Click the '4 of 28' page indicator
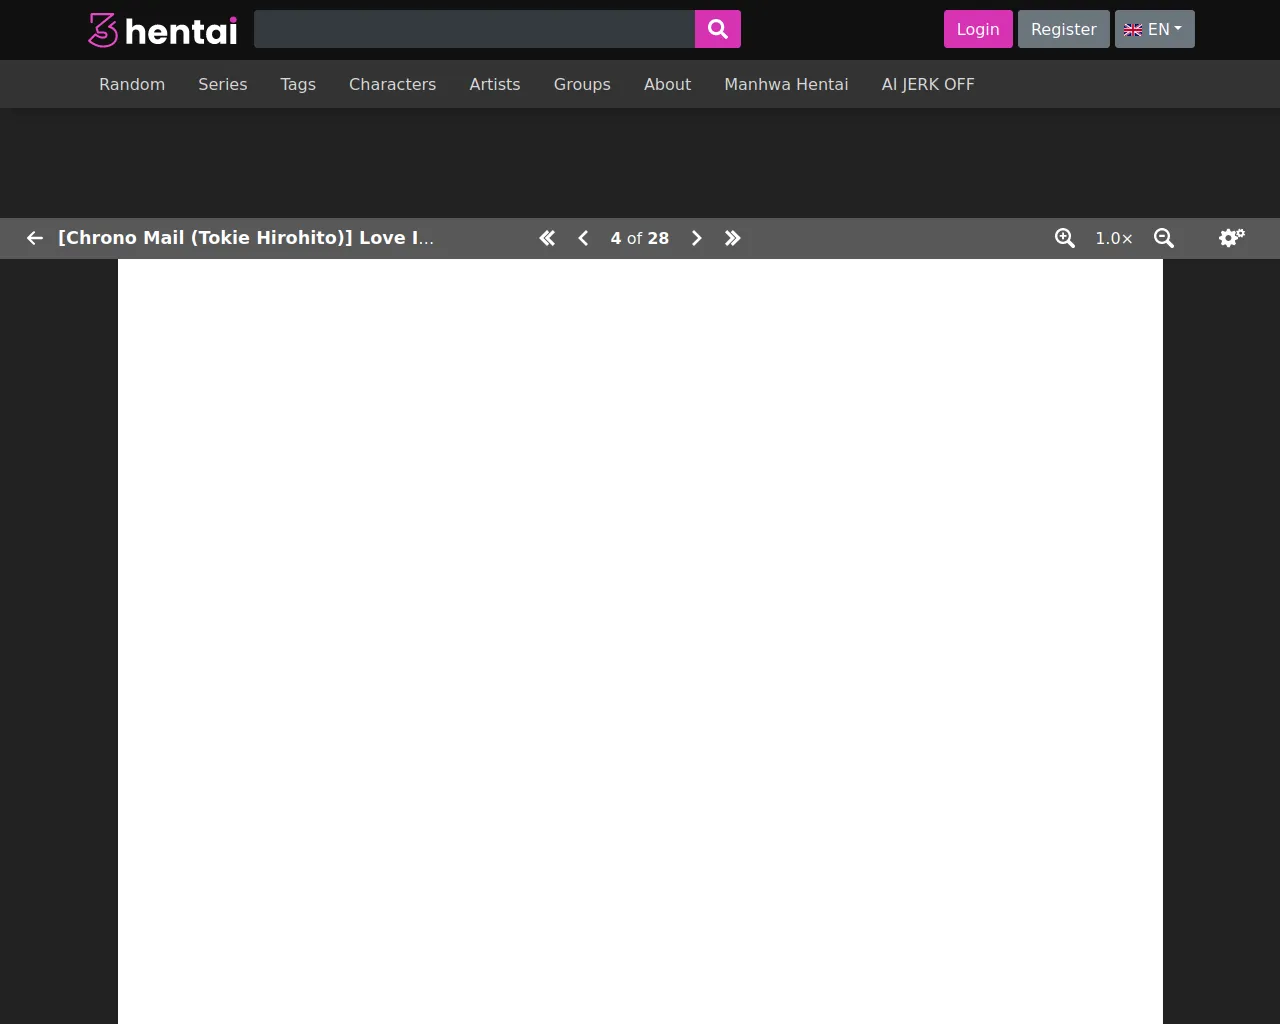 [640, 238]
